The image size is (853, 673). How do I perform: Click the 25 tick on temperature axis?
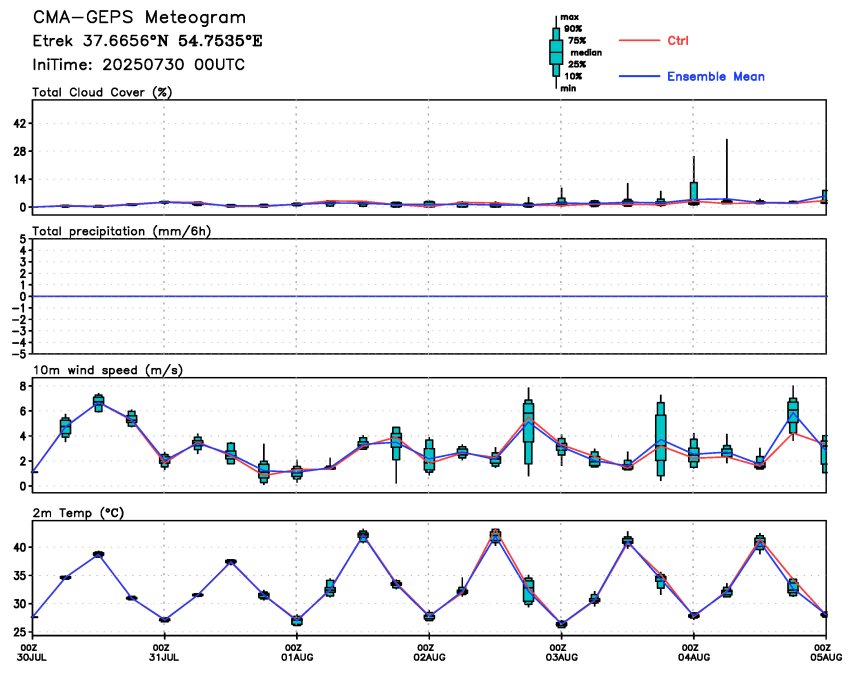[x=20, y=632]
